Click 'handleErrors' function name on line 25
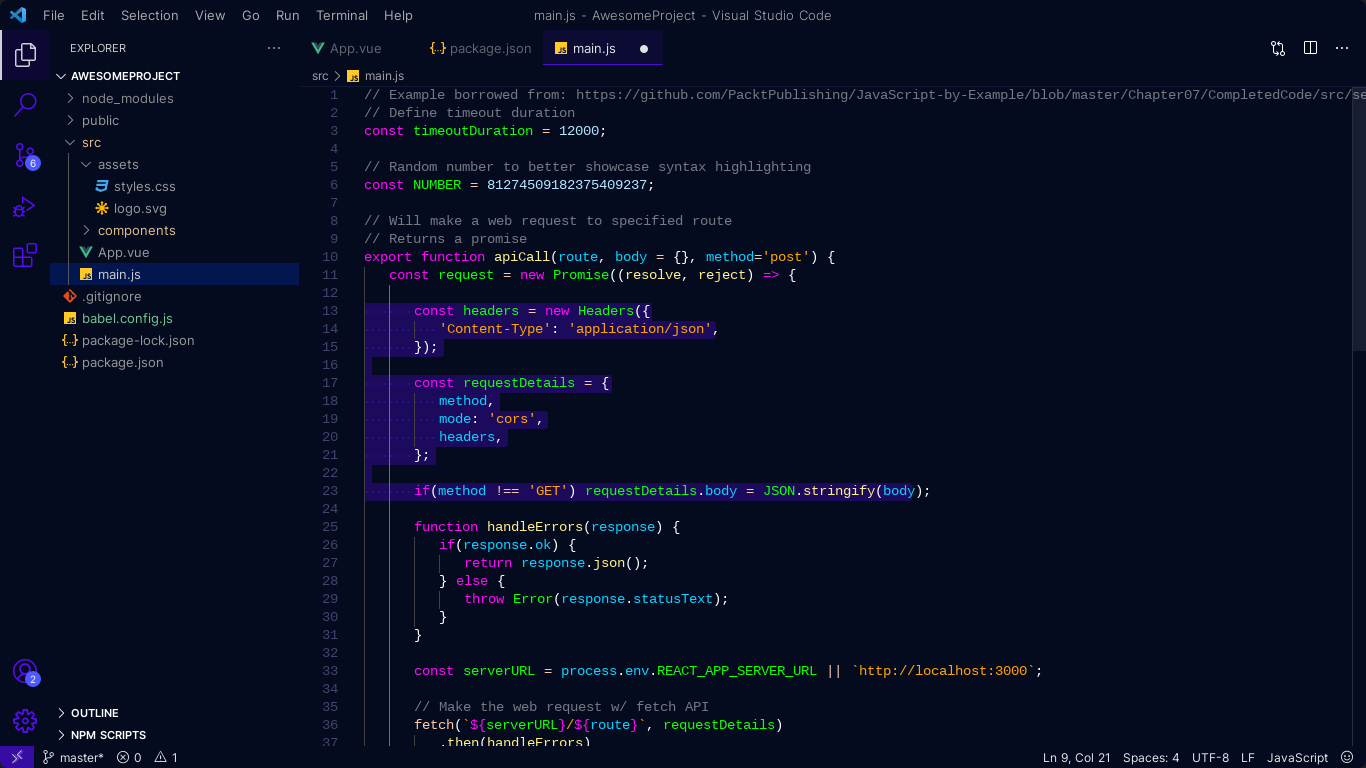 [x=535, y=527]
